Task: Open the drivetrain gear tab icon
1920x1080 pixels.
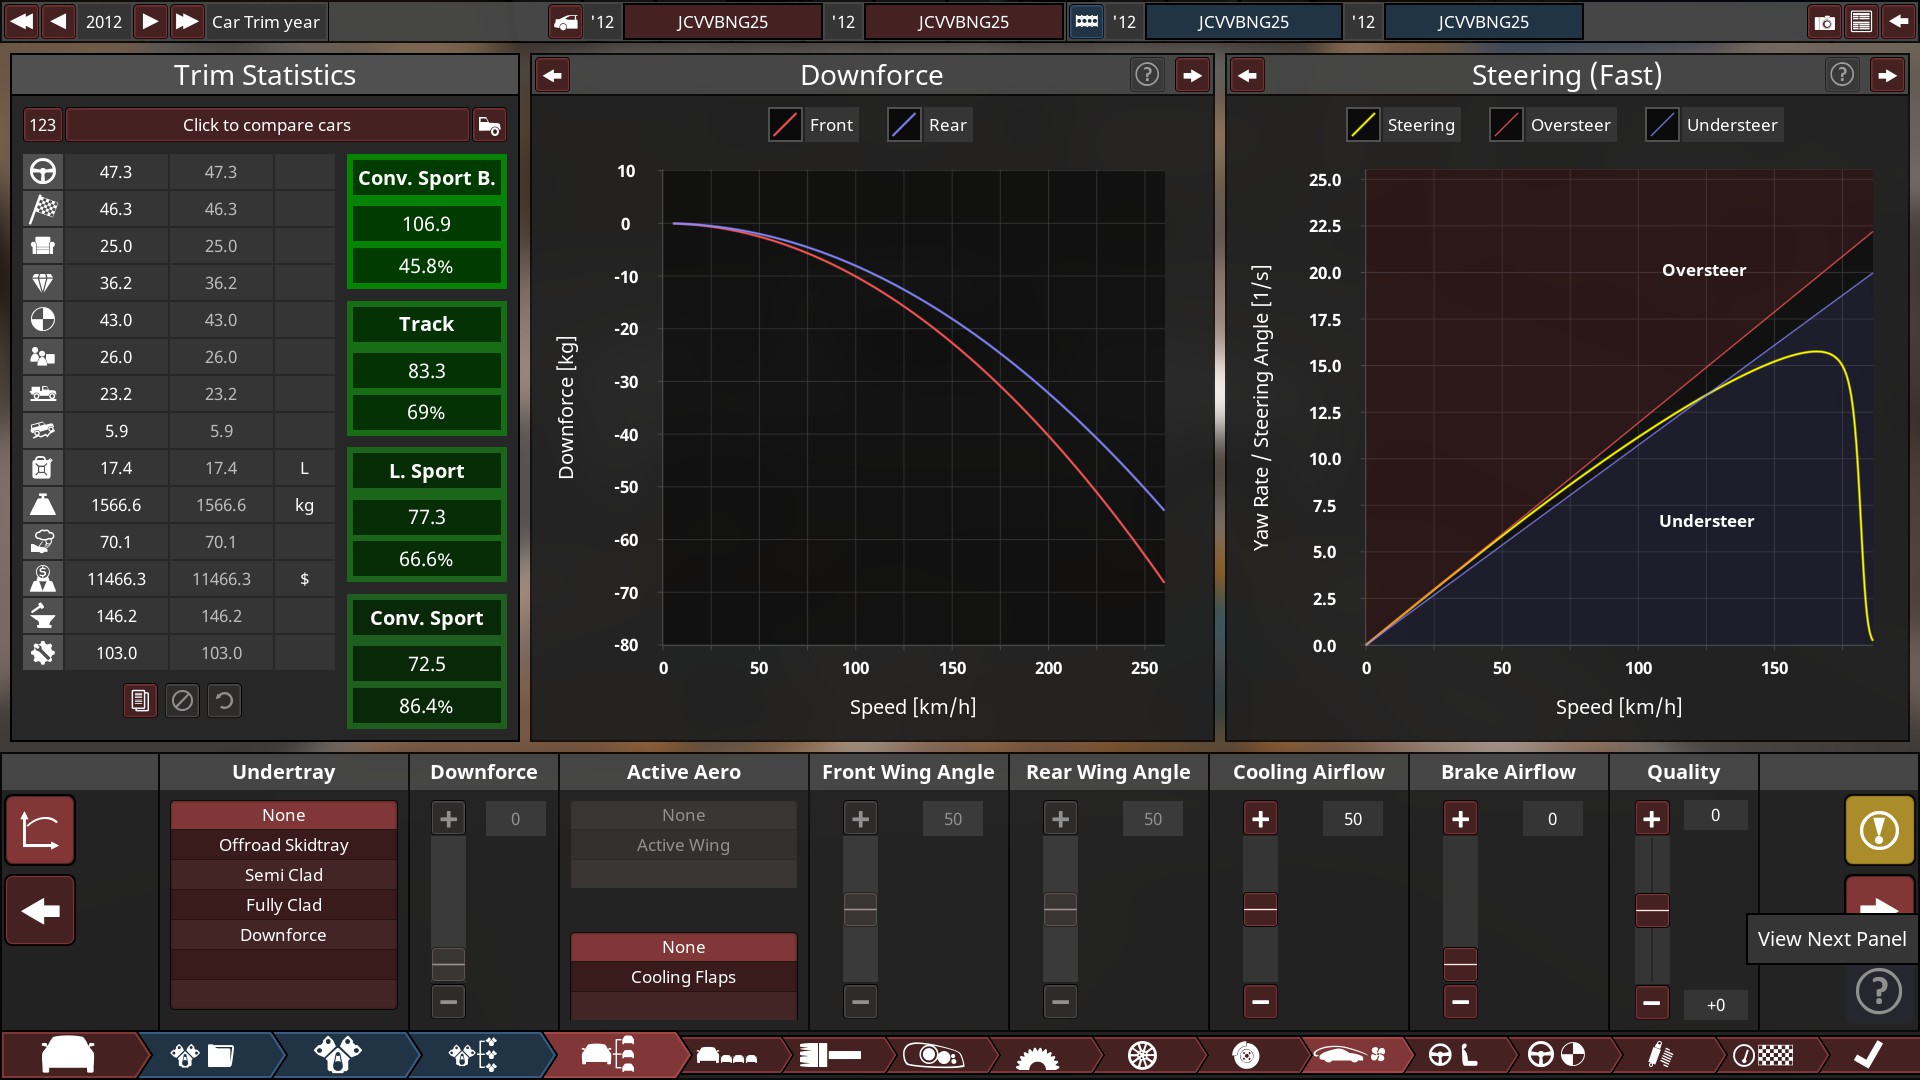Action: [1037, 1055]
